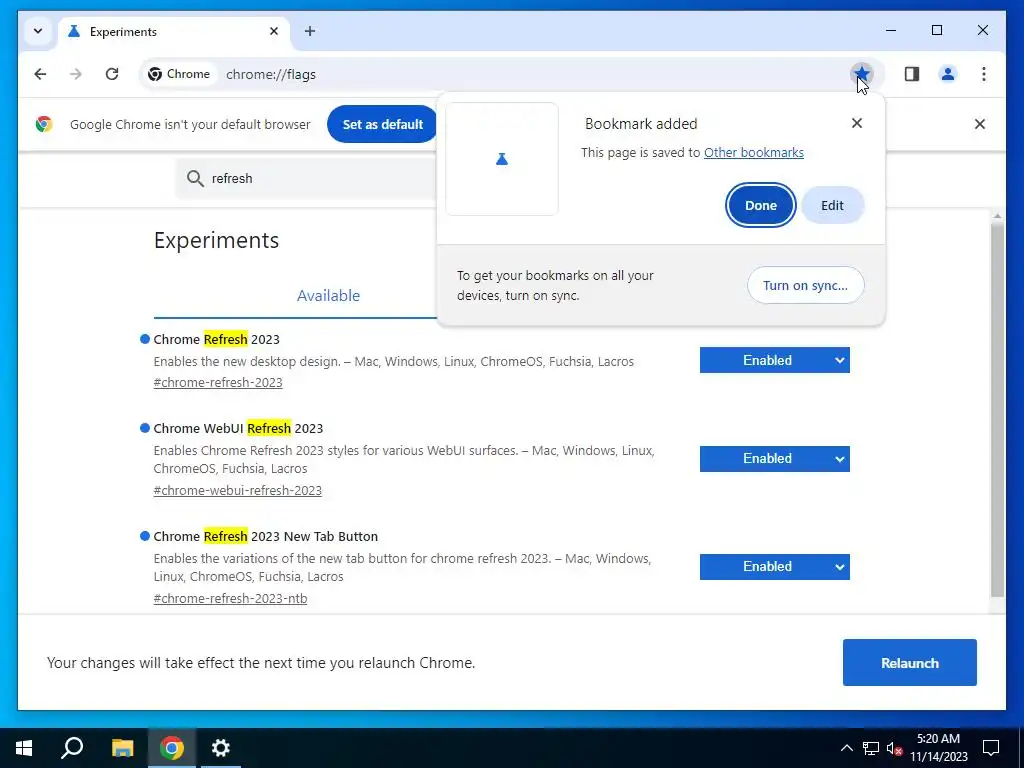Click the #chrome-webui-refresh-2023 link

(238, 490)
